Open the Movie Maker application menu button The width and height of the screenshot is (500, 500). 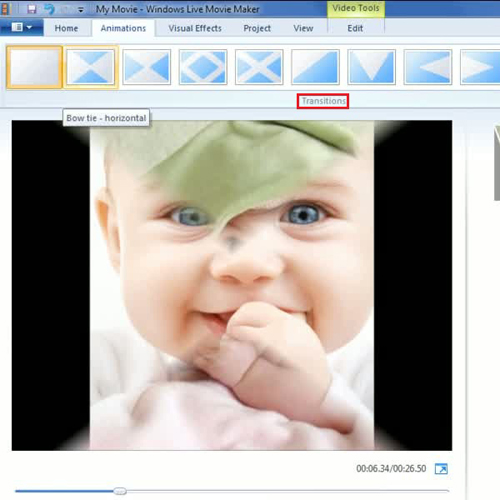pyautogui.click(x=22, y=27)
